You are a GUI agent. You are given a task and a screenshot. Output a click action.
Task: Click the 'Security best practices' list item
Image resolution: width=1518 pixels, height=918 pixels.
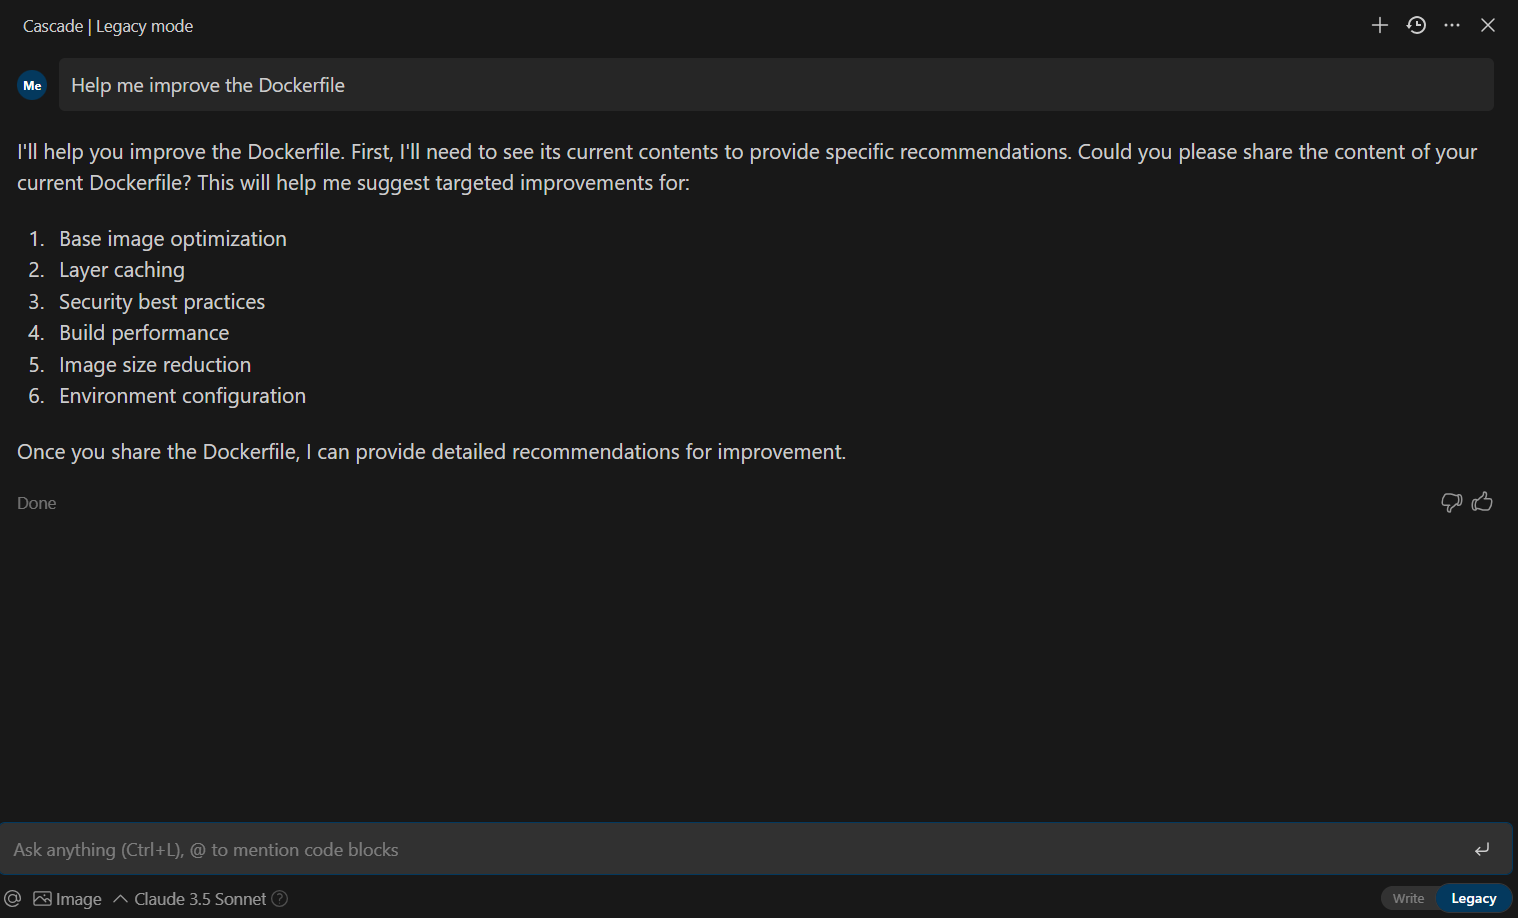(162, 301)
